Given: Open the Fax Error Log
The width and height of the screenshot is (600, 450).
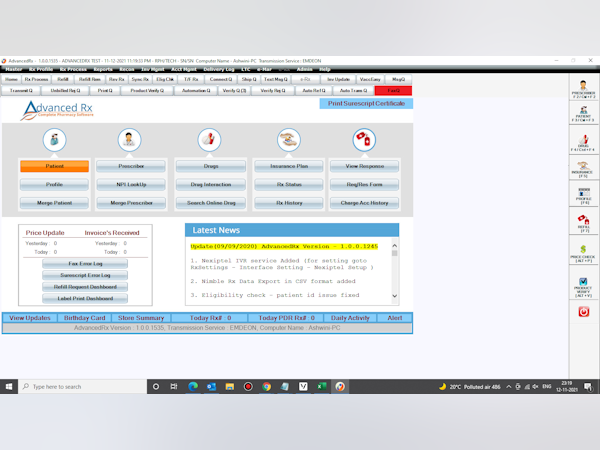Looking at the screenshot, I should click(85, 264).
